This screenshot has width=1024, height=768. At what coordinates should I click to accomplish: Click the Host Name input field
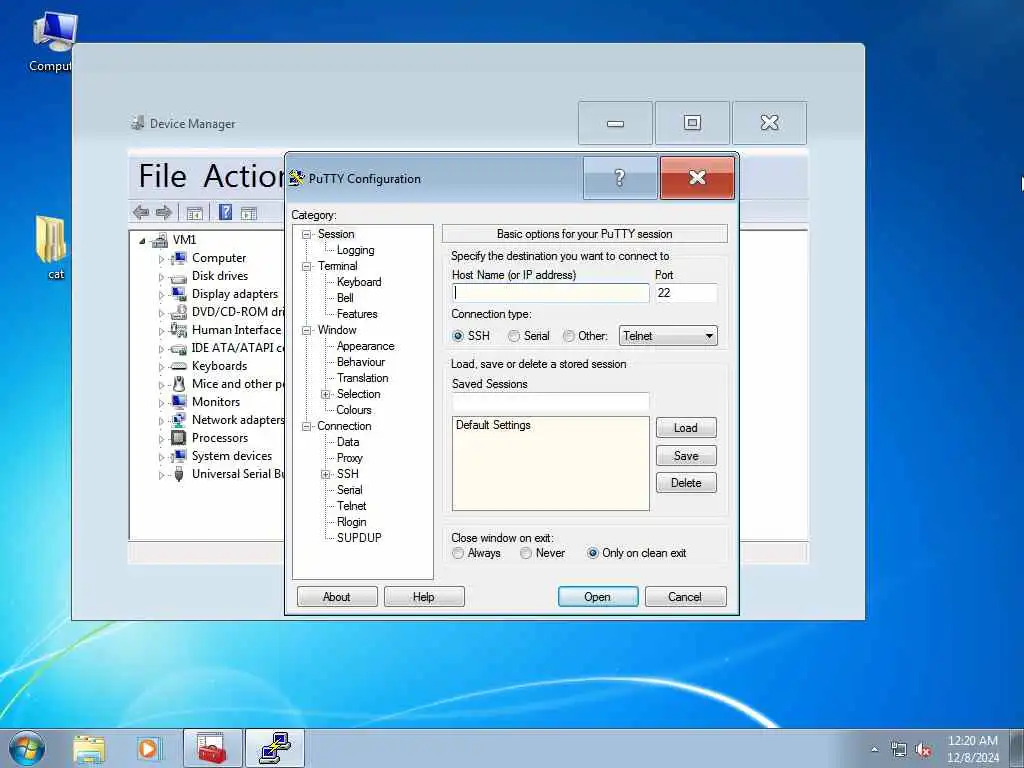tap(551, 293)
